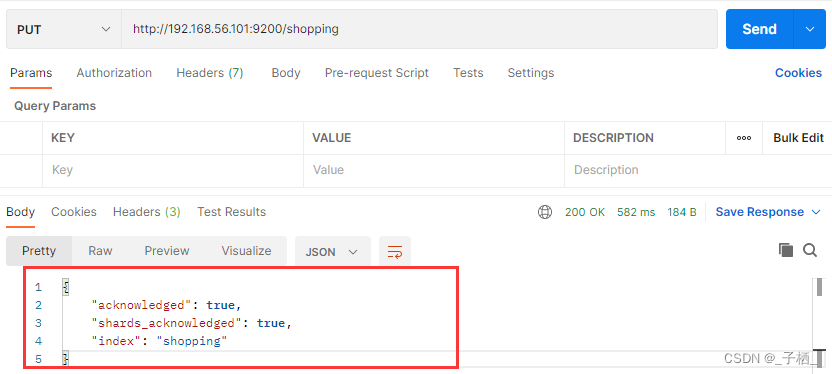
Task: Click the DESCRIPTION column header
Action: (x=613, y=138)
